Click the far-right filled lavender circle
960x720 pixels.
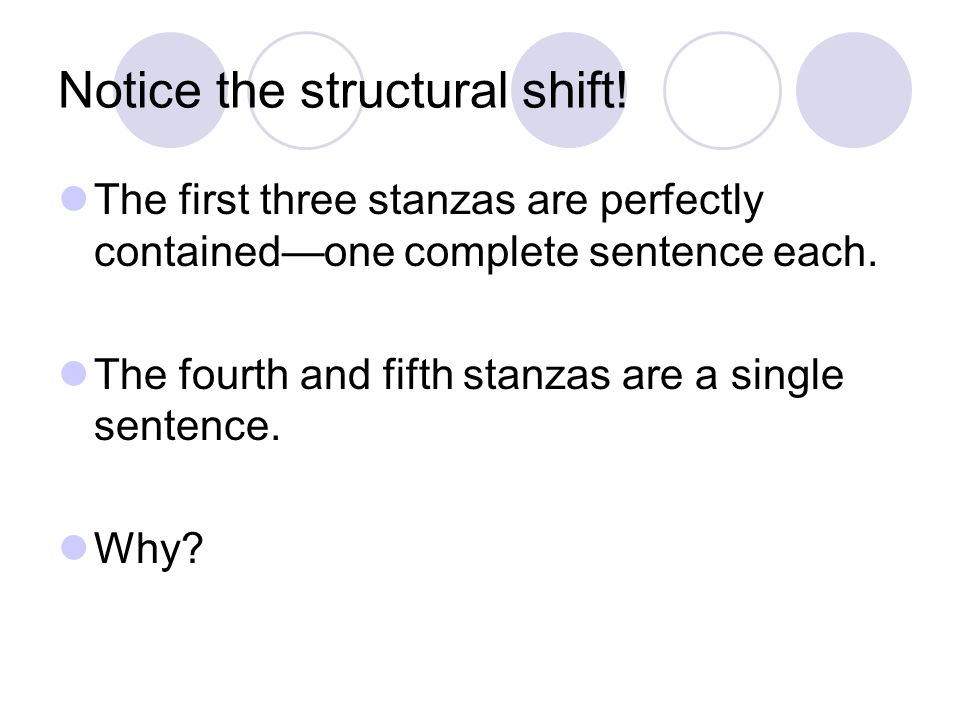coord(853,90)
